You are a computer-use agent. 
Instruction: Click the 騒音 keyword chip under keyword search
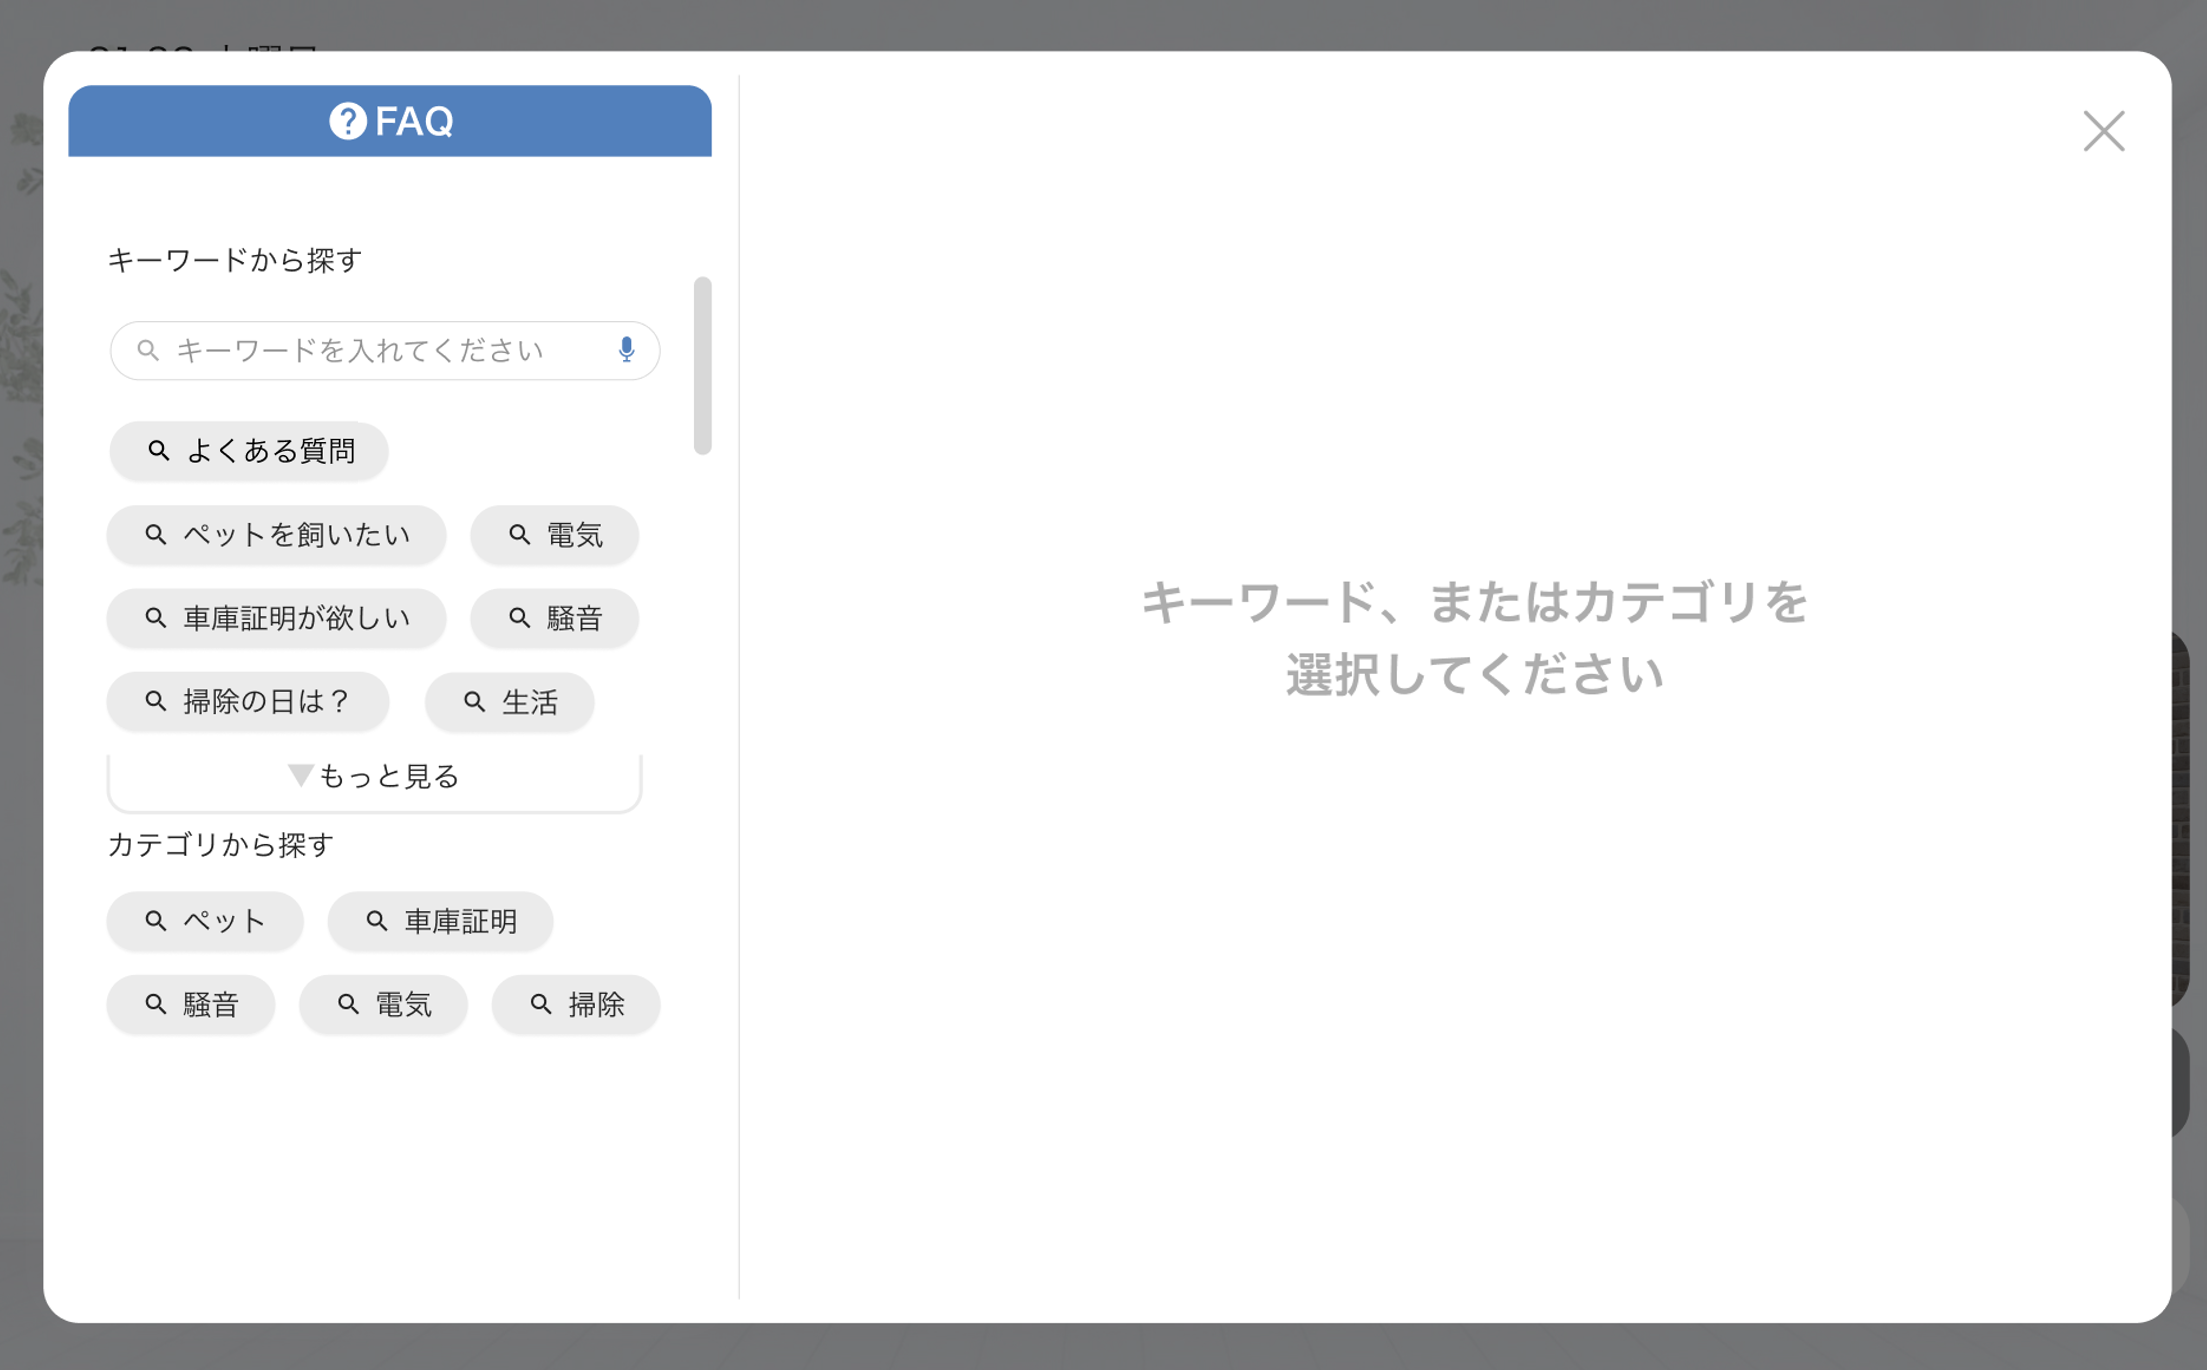(555, 618)
